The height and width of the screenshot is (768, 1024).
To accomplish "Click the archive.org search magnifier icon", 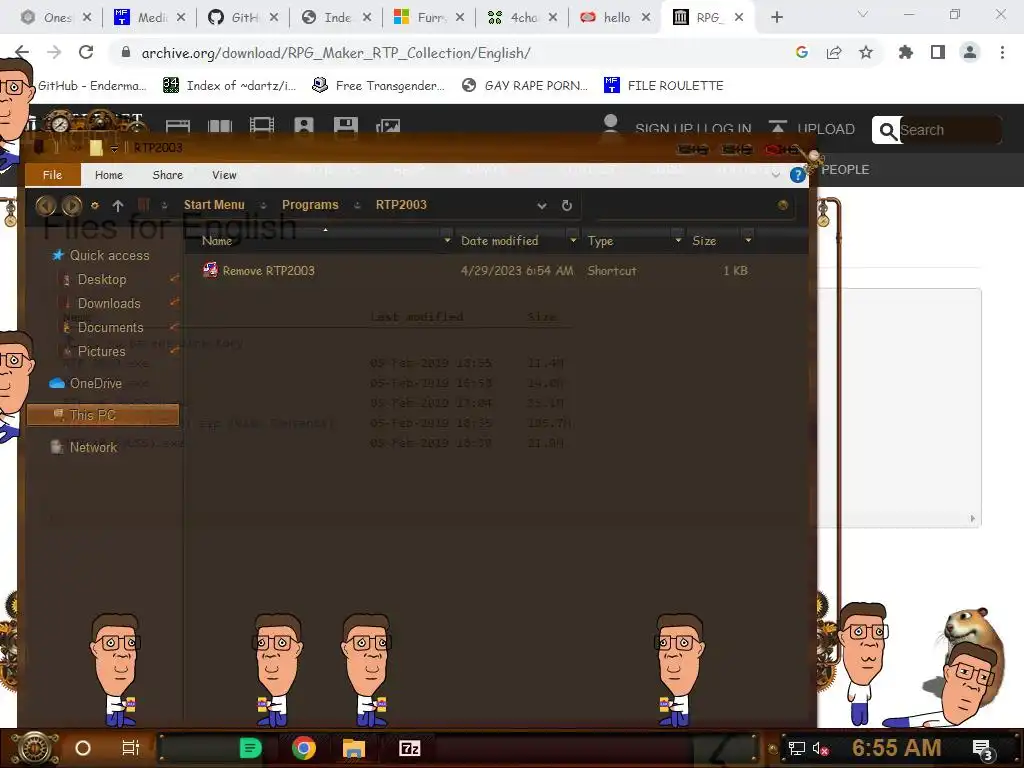I will tap(887, 131).
